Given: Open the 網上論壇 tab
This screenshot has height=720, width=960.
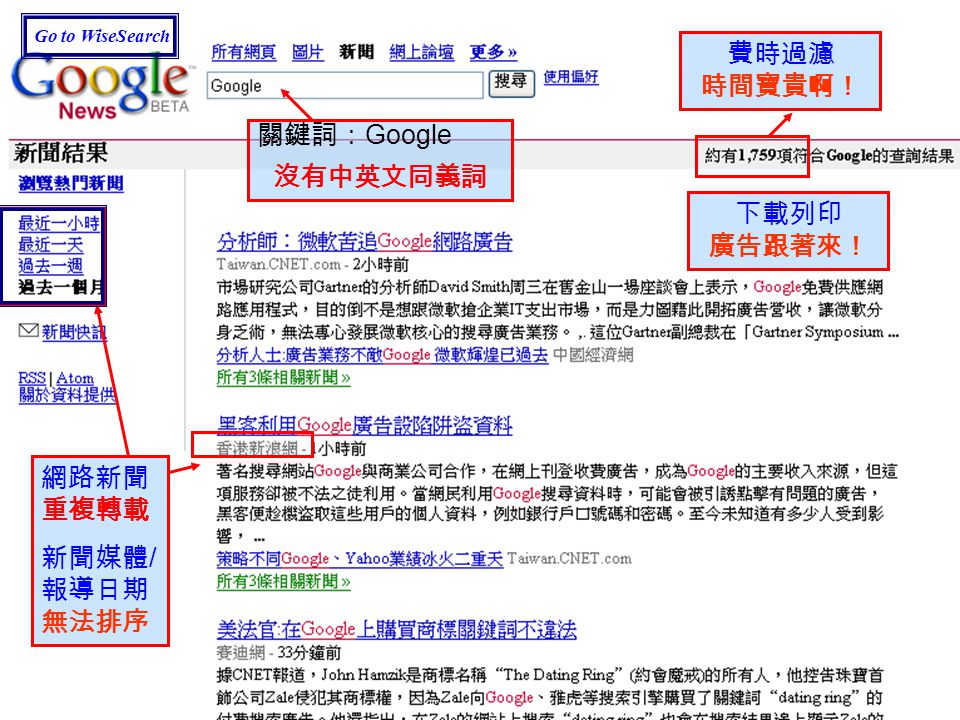Looking at the screenshot, I should coord(421,52).
